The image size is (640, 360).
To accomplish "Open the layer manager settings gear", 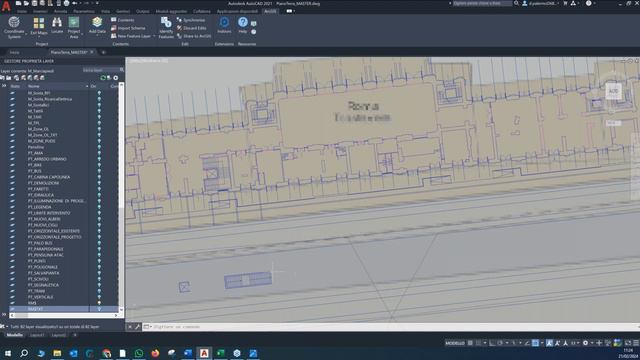I will pos(116,78).
